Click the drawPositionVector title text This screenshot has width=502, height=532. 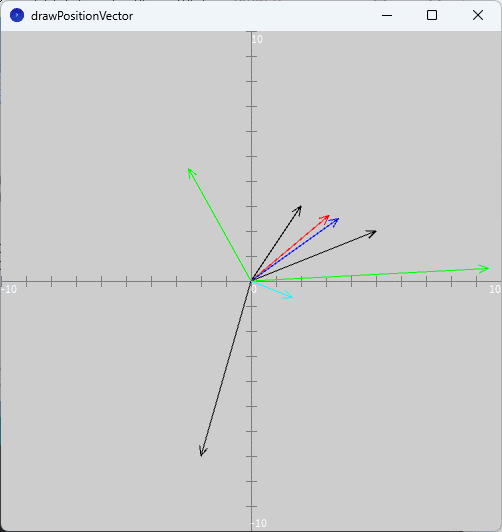(82, 16)
